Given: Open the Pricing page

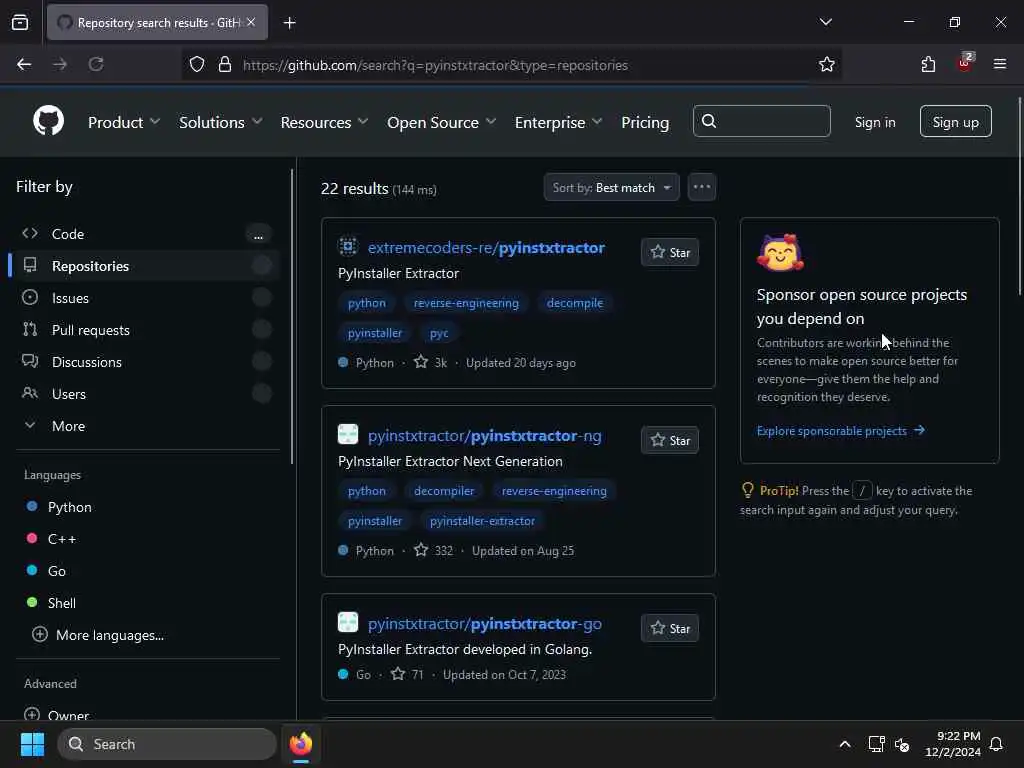Looking at the screenshot, I should click(645, 122).
